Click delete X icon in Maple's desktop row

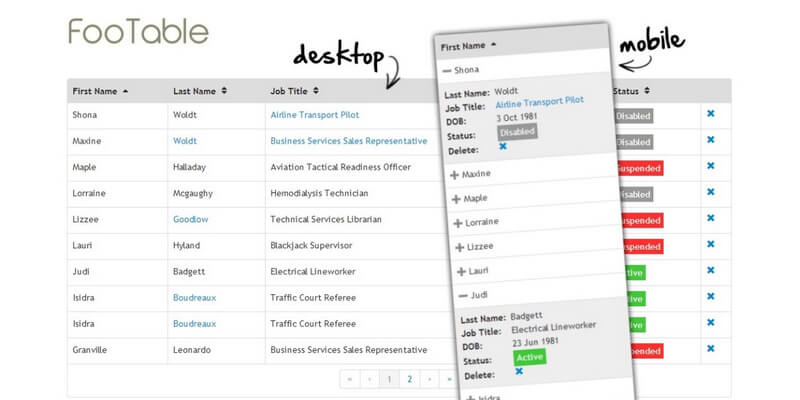tap(710, 167)
